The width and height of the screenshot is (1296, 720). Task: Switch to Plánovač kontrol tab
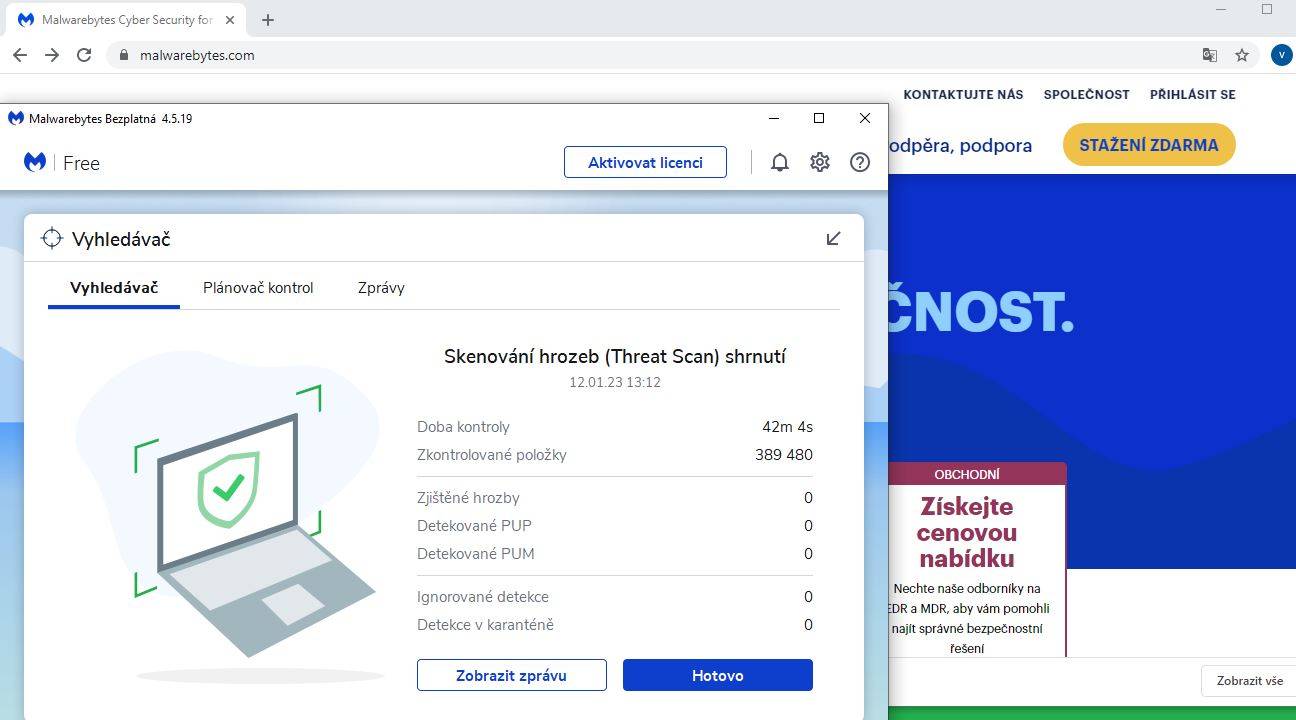click(x=258, y=288)
